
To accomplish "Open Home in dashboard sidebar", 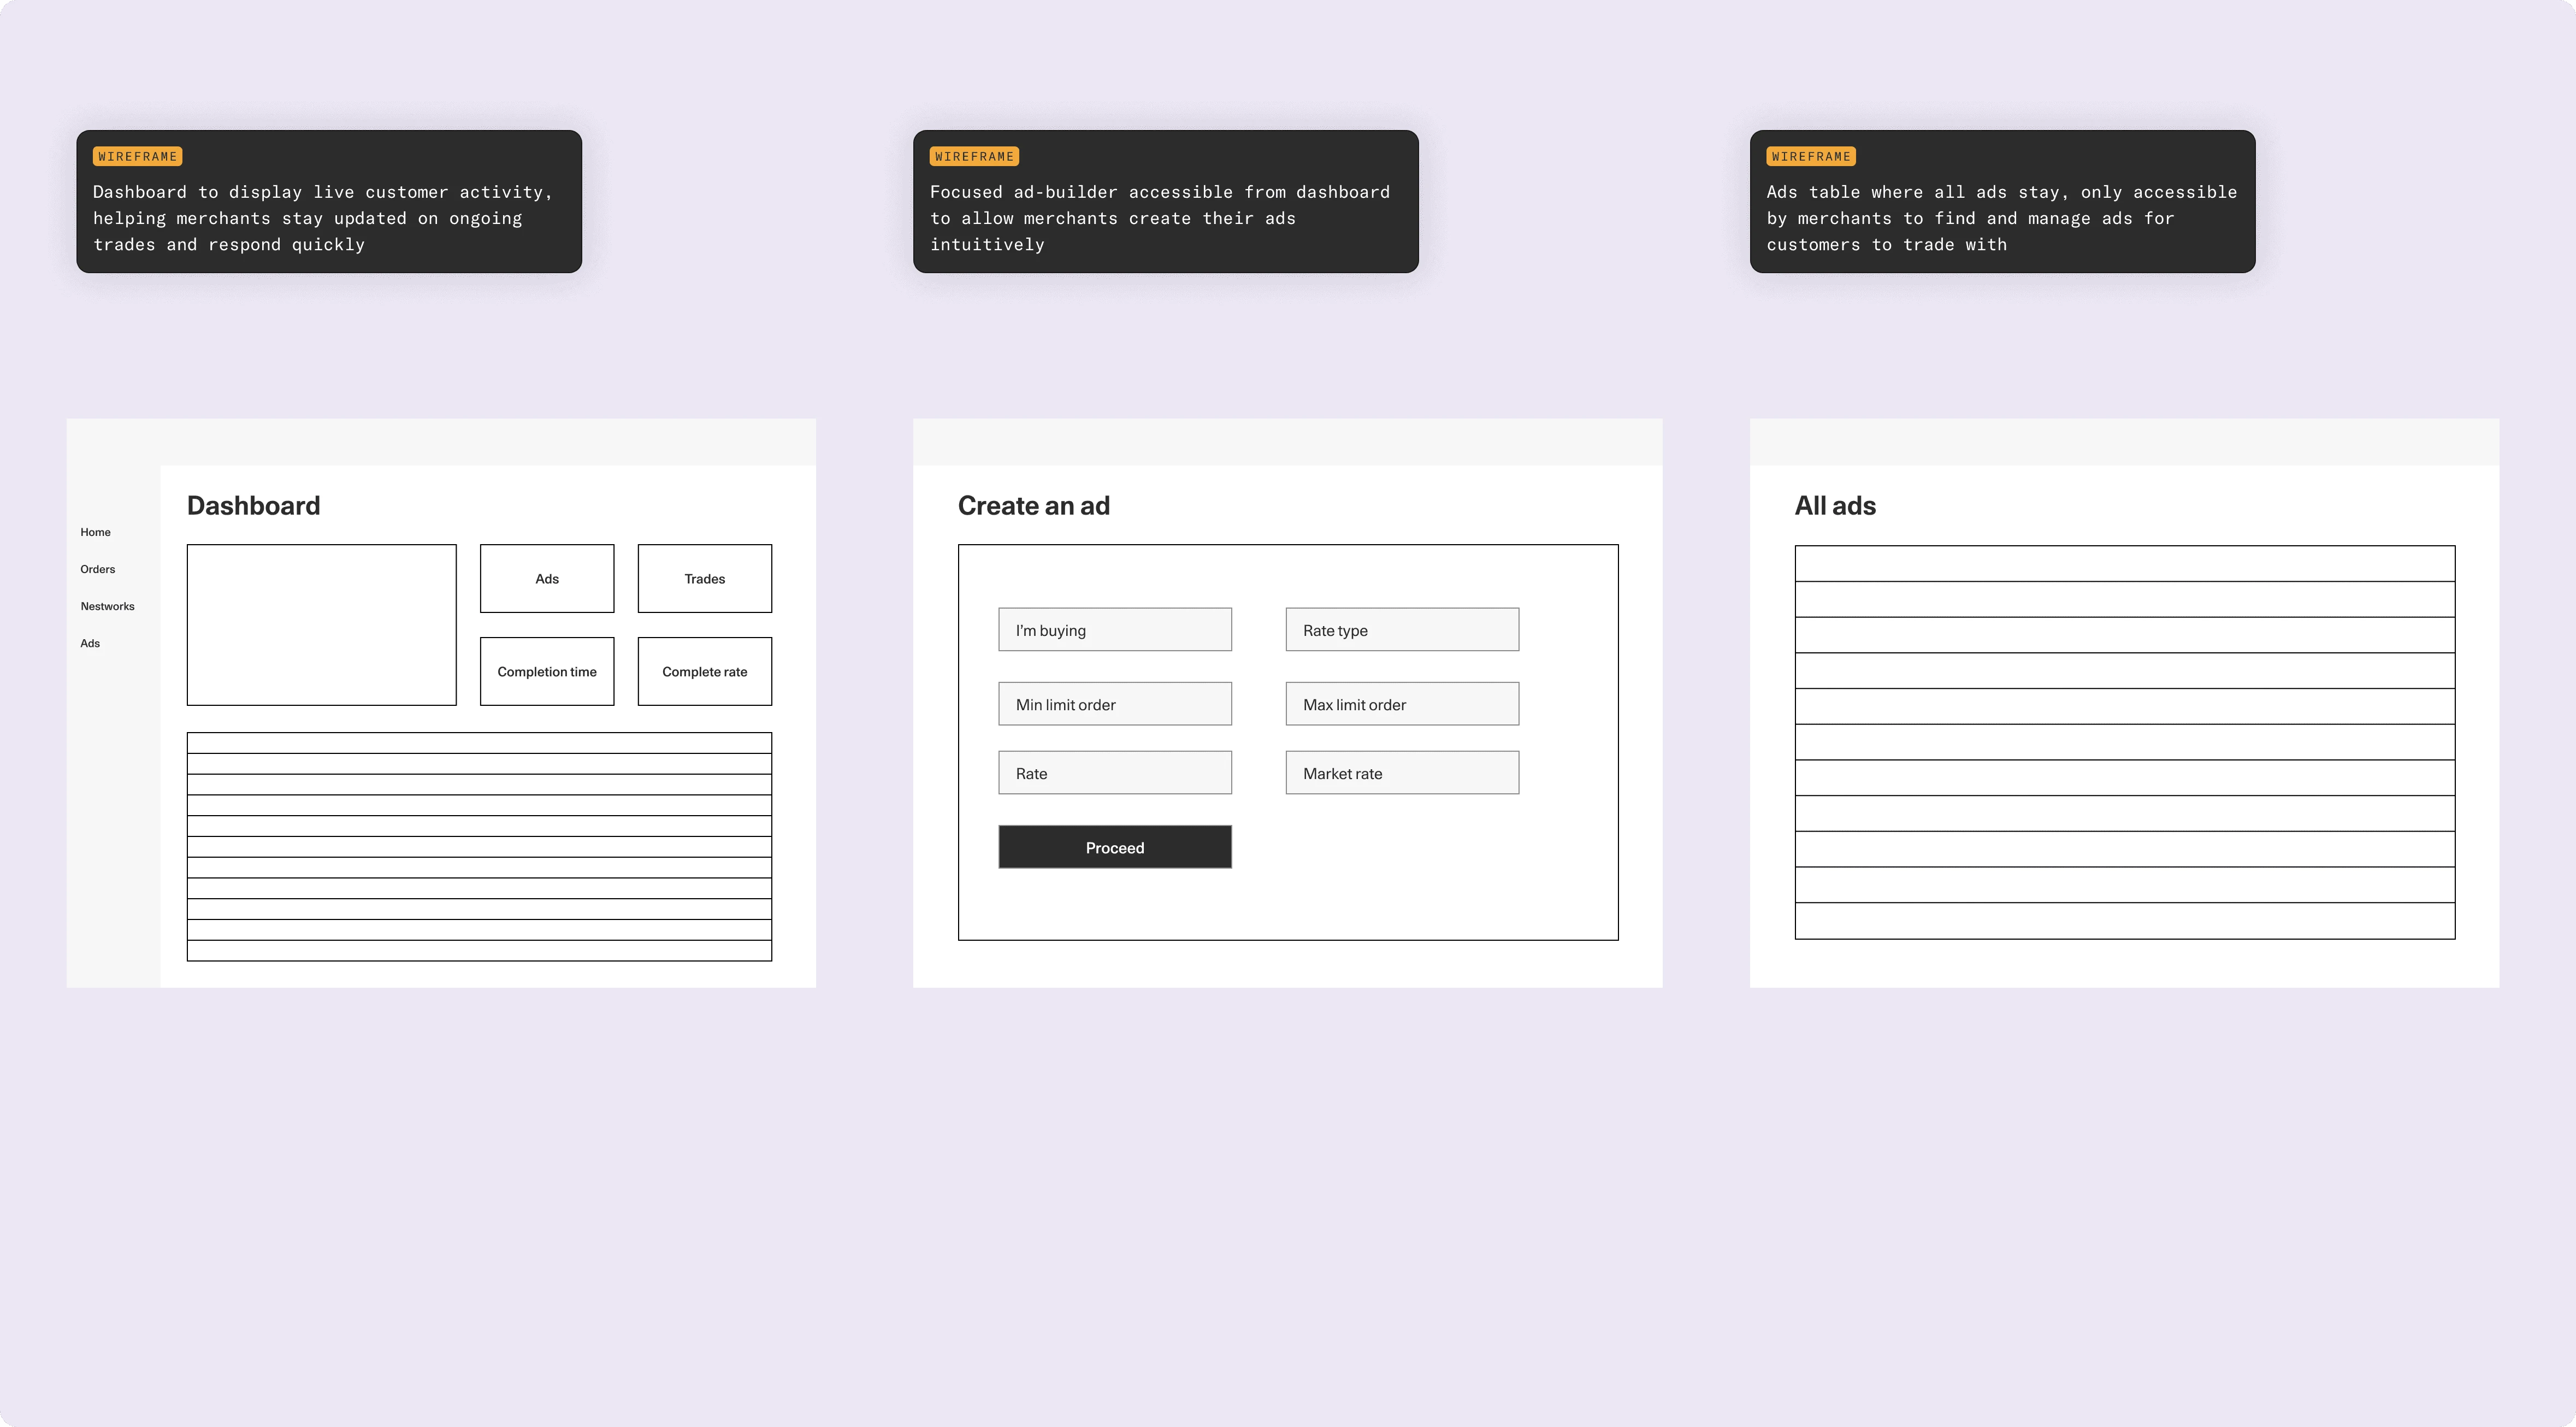I will [x=95, y=532].
